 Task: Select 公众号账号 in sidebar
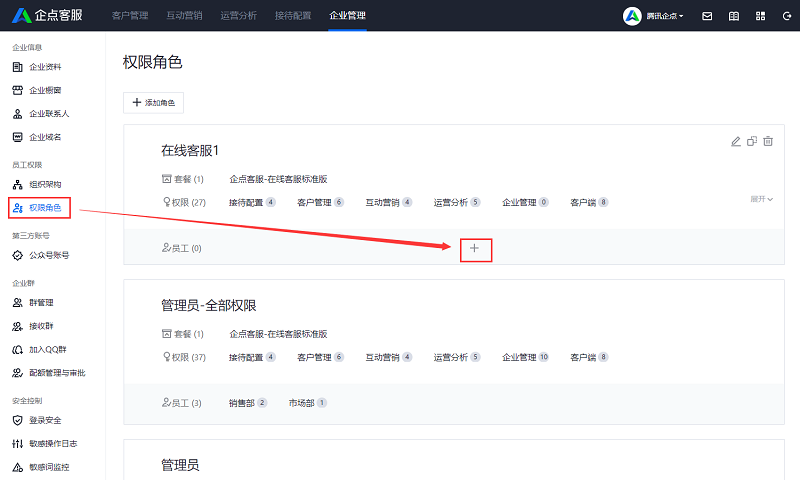tap(49, 255)
